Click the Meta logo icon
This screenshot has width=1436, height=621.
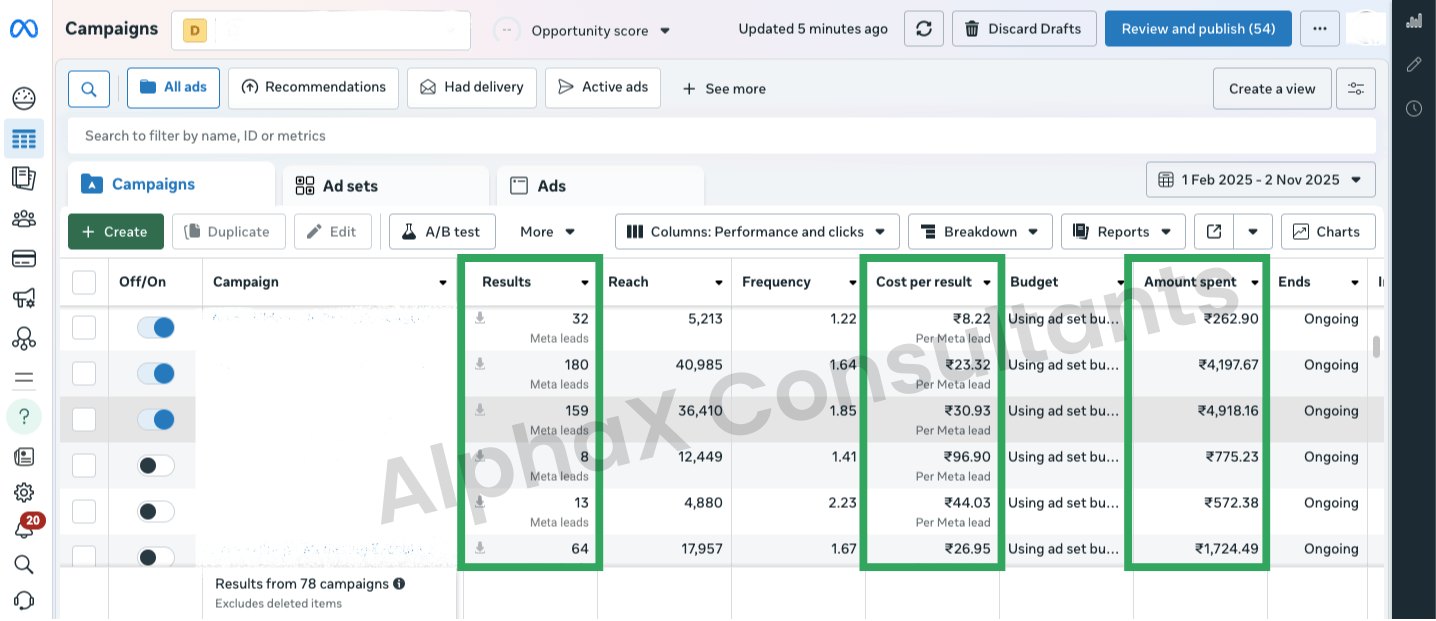pos(24,29)
